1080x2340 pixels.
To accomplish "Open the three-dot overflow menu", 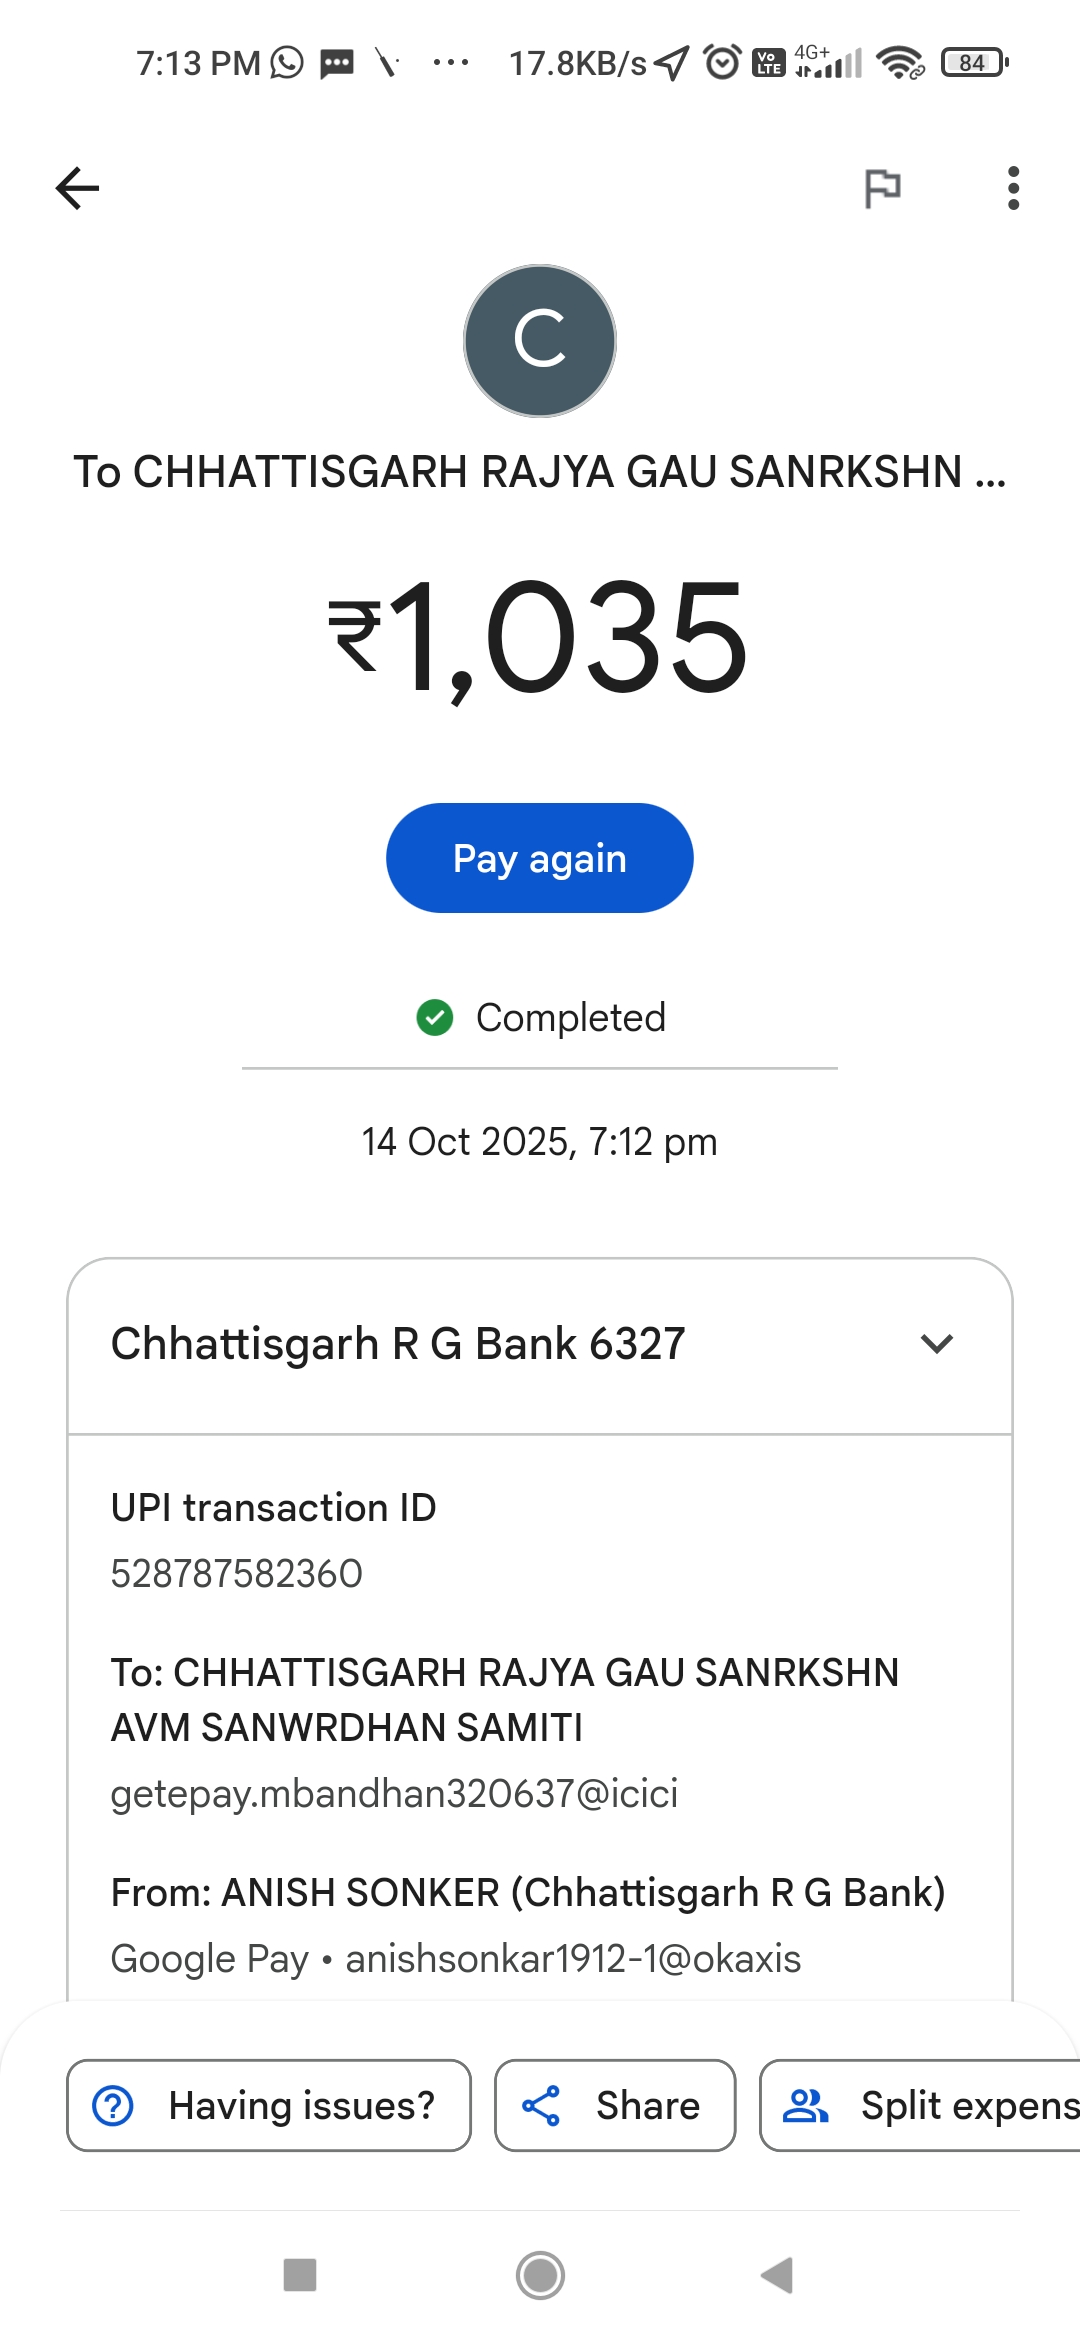I will click(x=1013, y=188).
